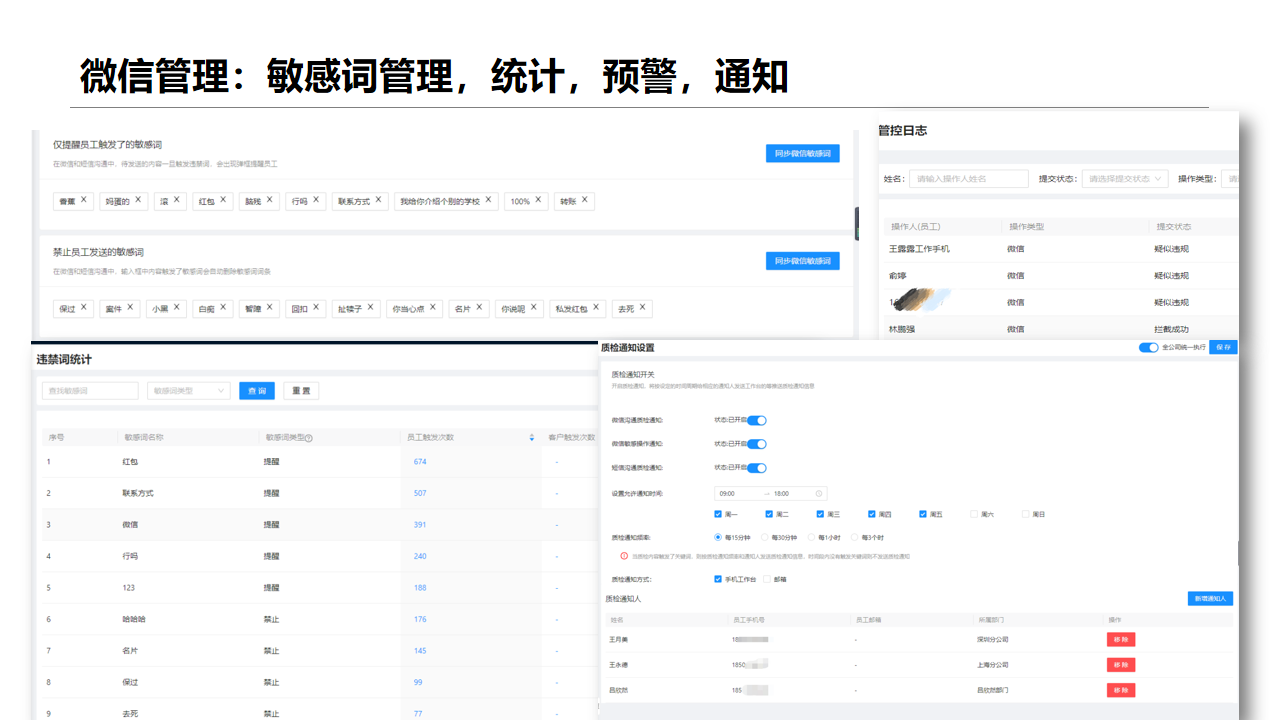Toggle the 微信沟通质检通知 switch
Viewport: 1280px width, 720px height.
click(757, 421)
